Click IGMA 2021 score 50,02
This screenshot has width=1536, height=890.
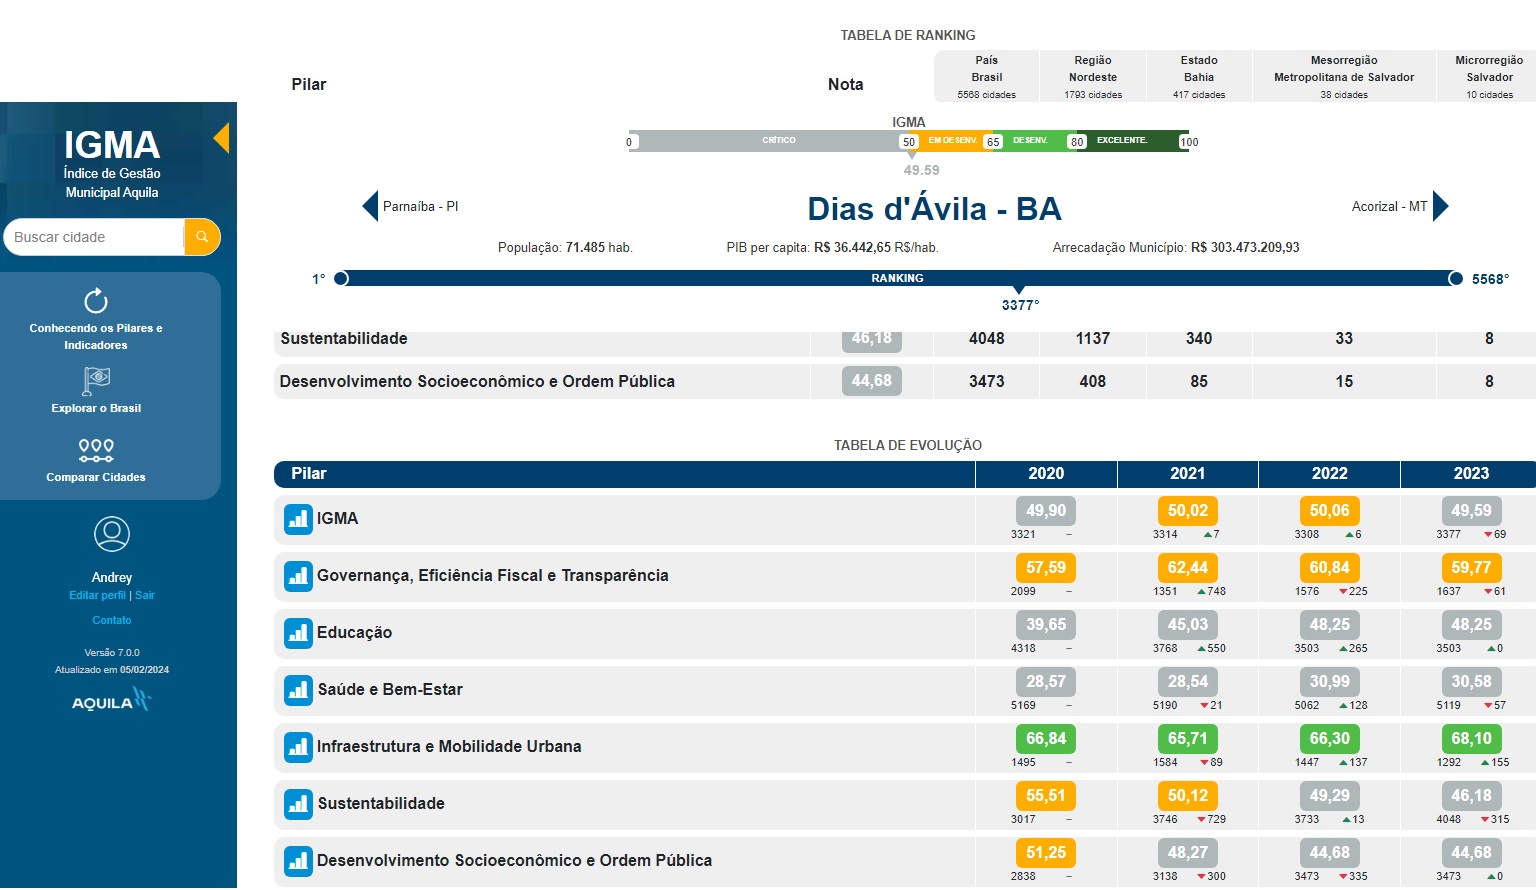click(x=1188, y=511)
